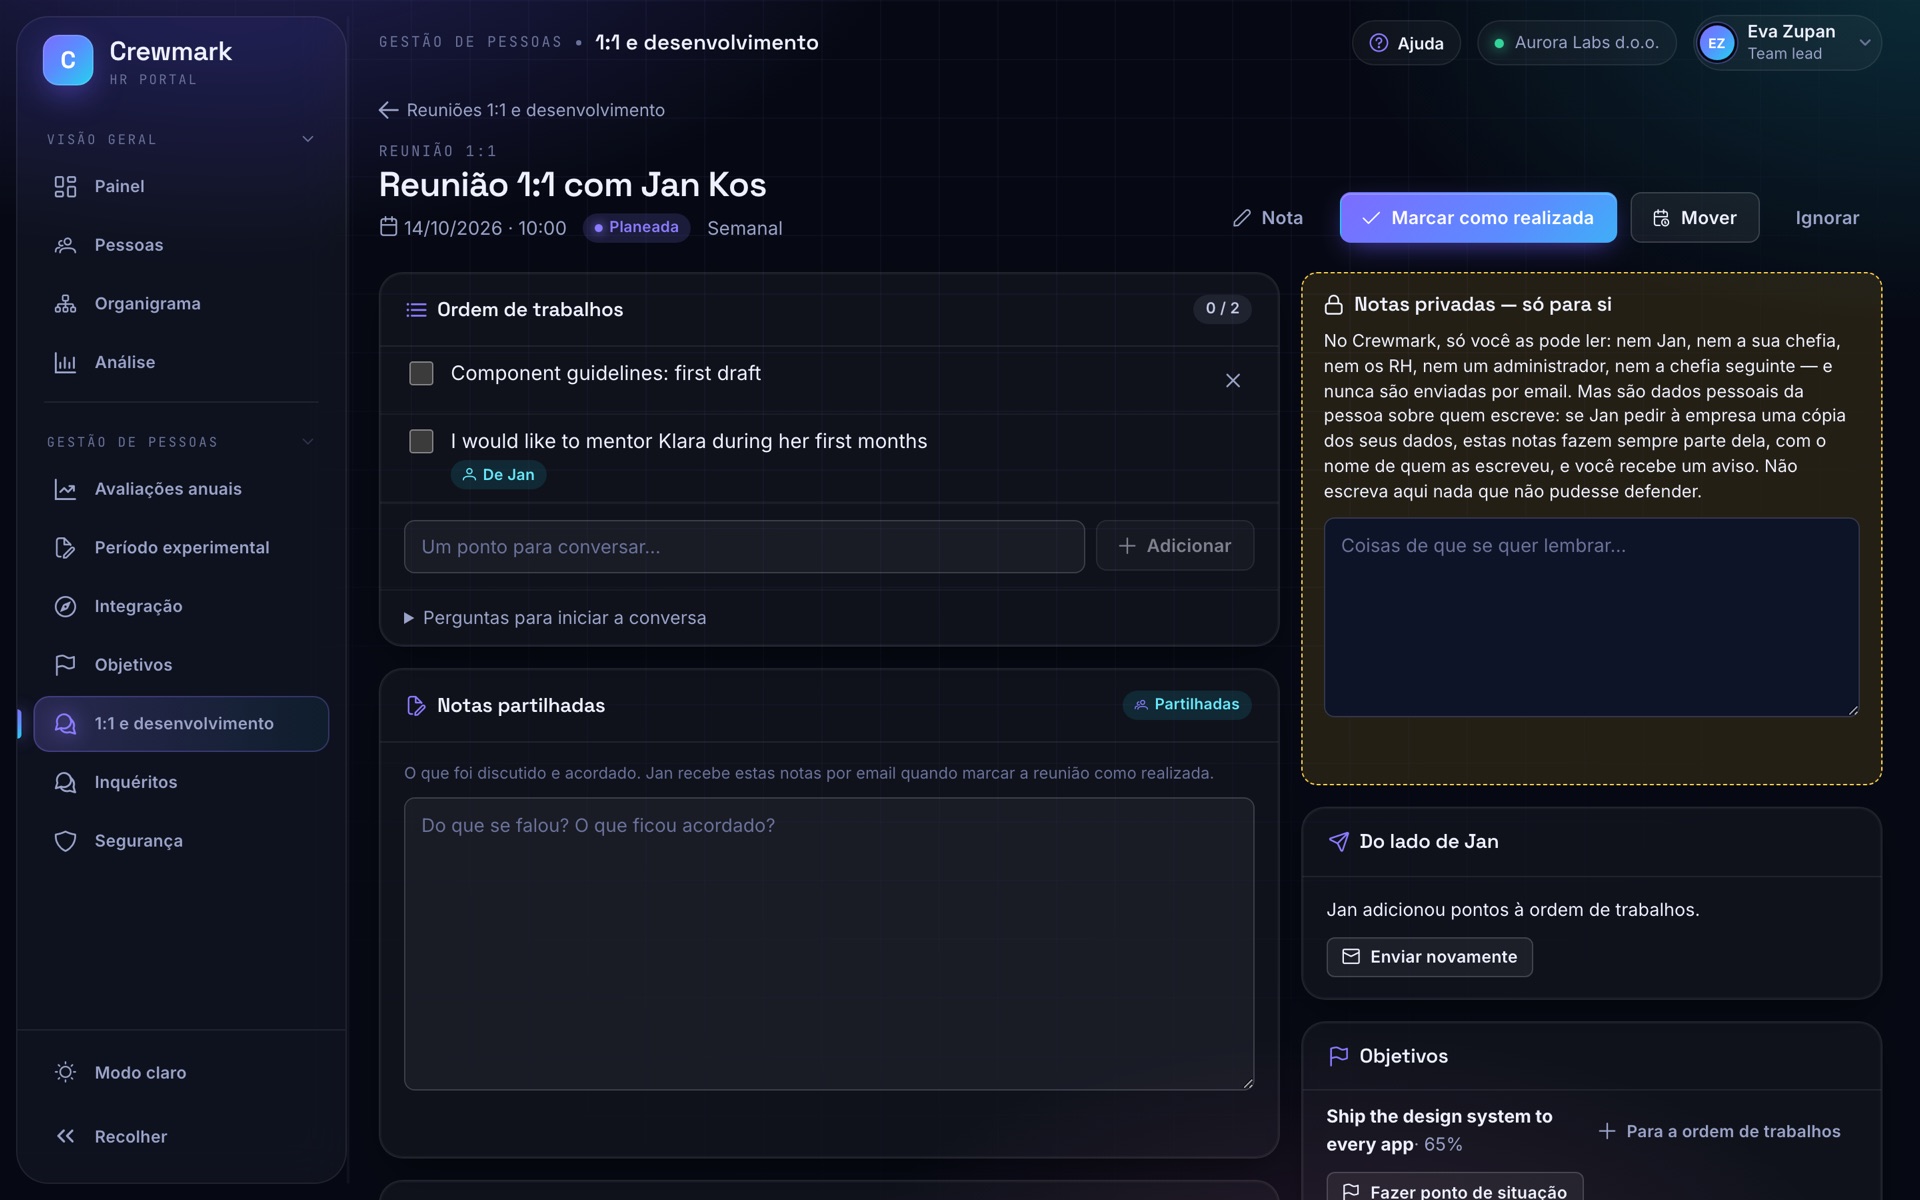
Task: Click the private notes text area
Action: (1591, 617)
